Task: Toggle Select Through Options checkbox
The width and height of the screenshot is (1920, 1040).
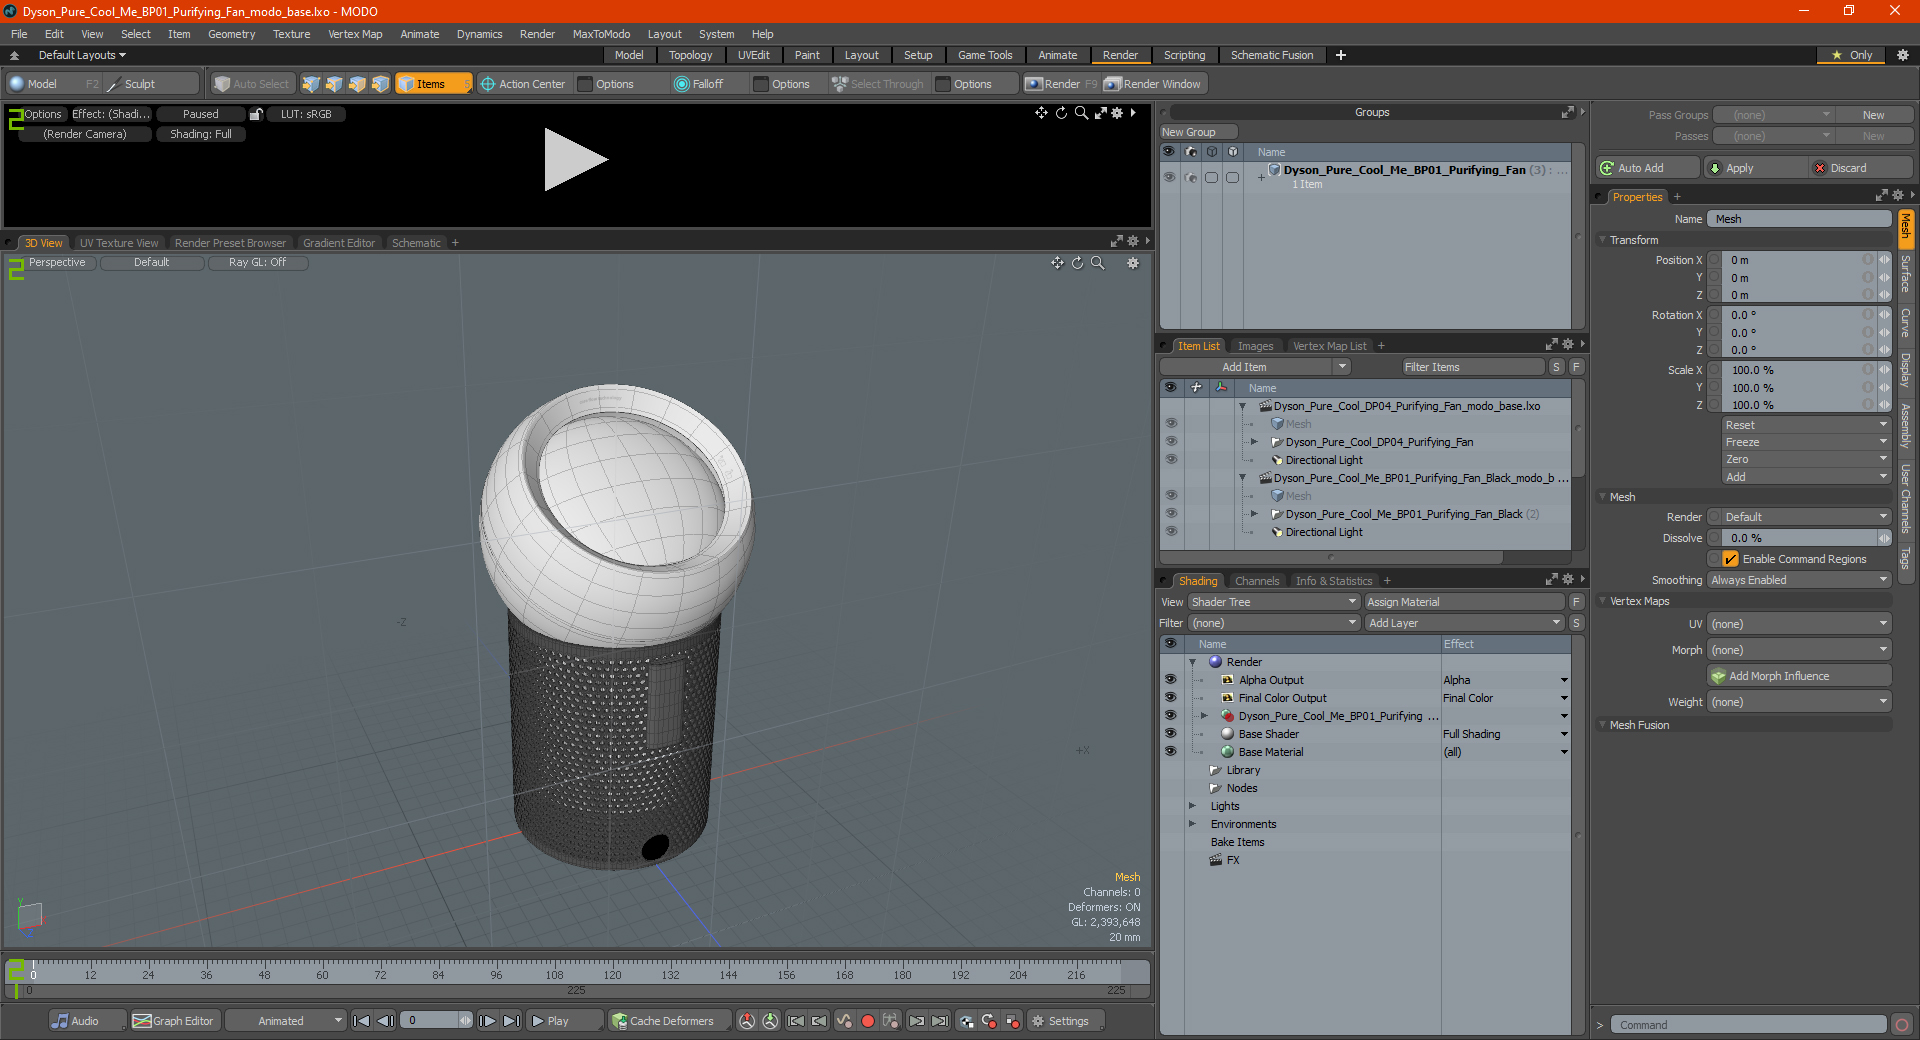Action: pos(943,84)
